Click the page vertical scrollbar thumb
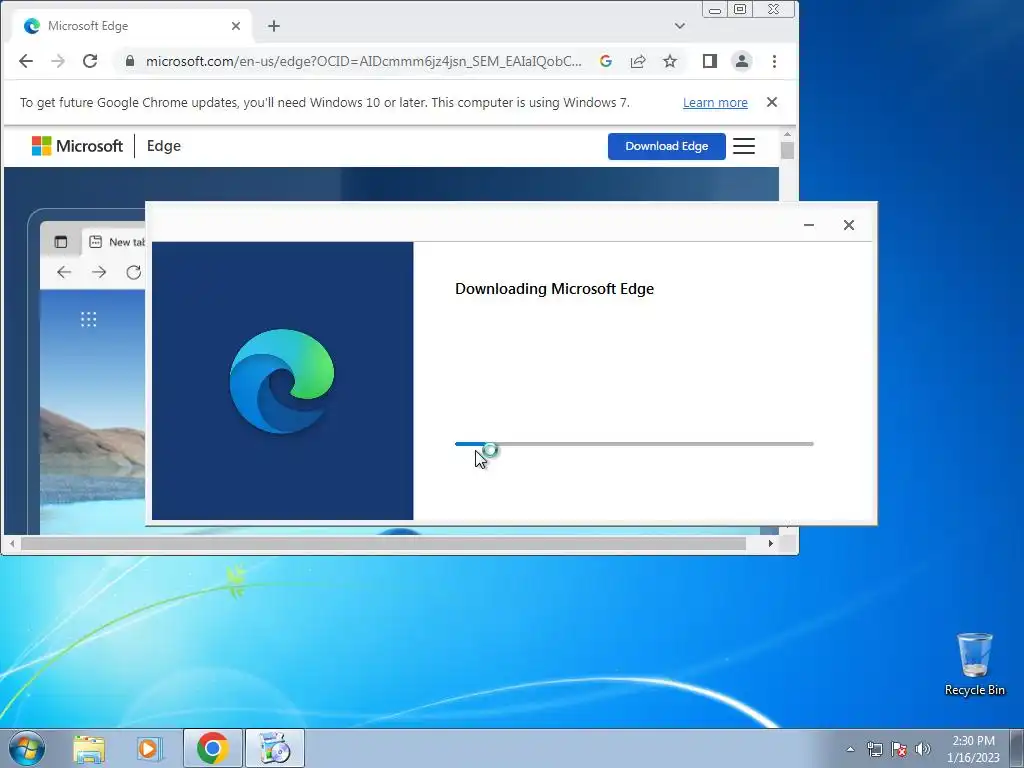This screenshot has width=1024, height=768. coord(788,151)
